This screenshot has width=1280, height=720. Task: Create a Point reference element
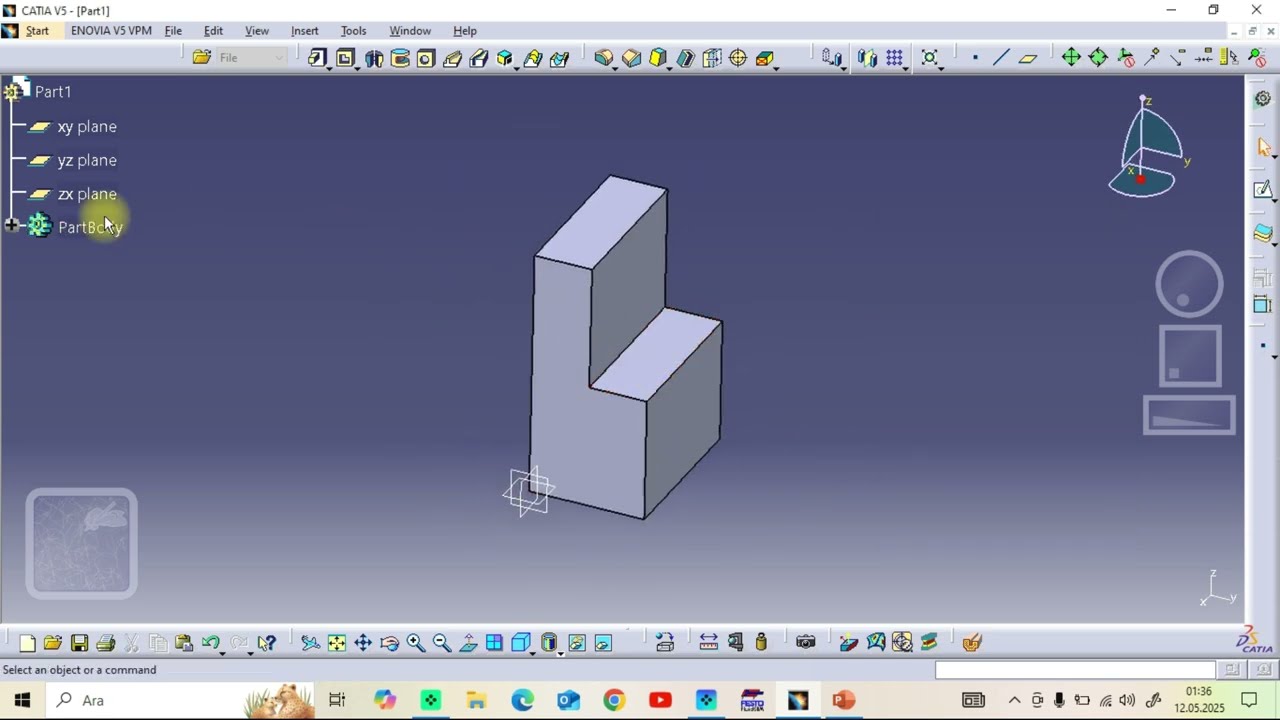point(975,58)
